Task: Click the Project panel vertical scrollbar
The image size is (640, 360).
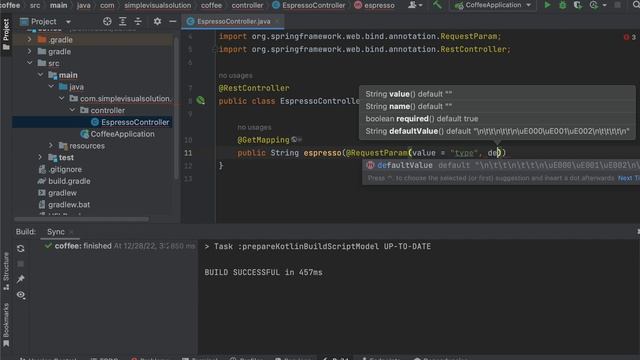Action: point(176,108)
